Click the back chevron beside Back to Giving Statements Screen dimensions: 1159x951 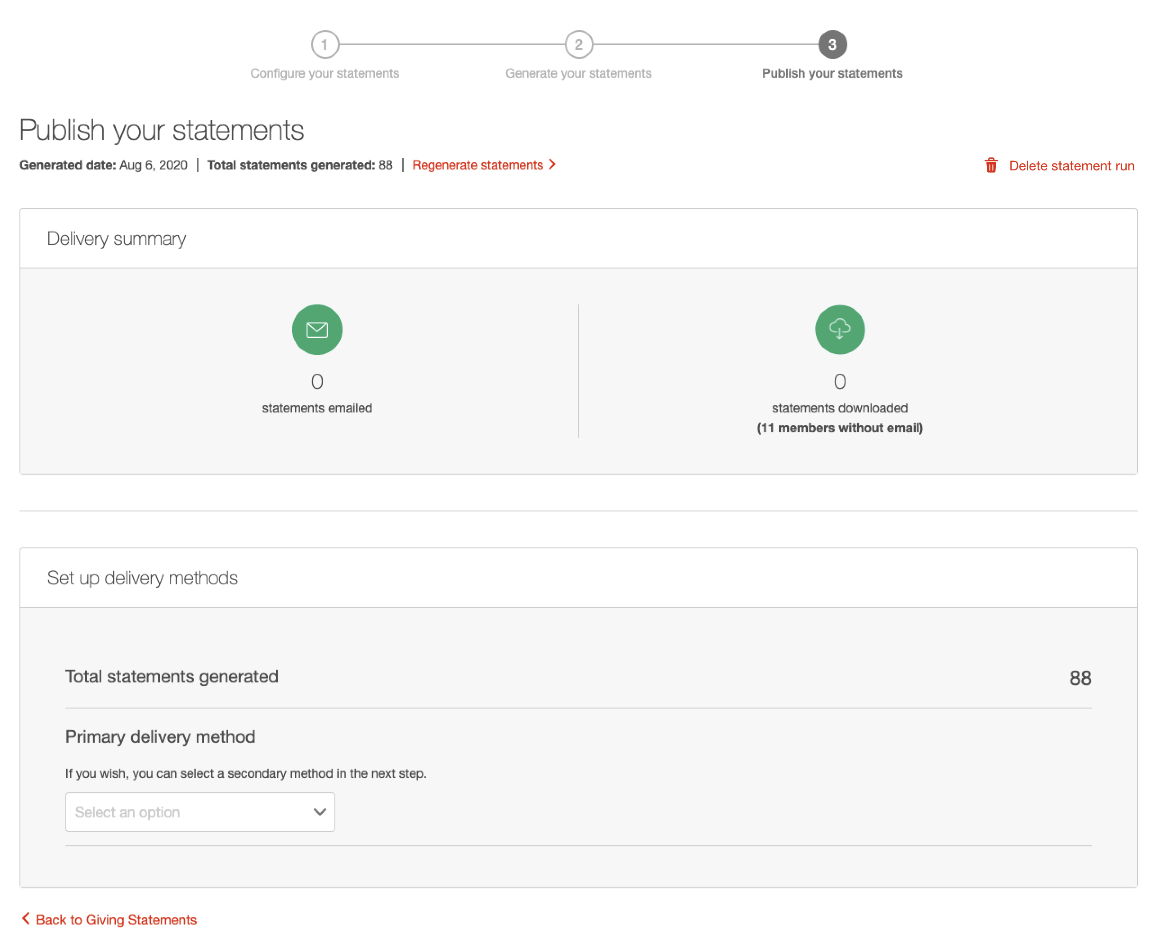25,919
